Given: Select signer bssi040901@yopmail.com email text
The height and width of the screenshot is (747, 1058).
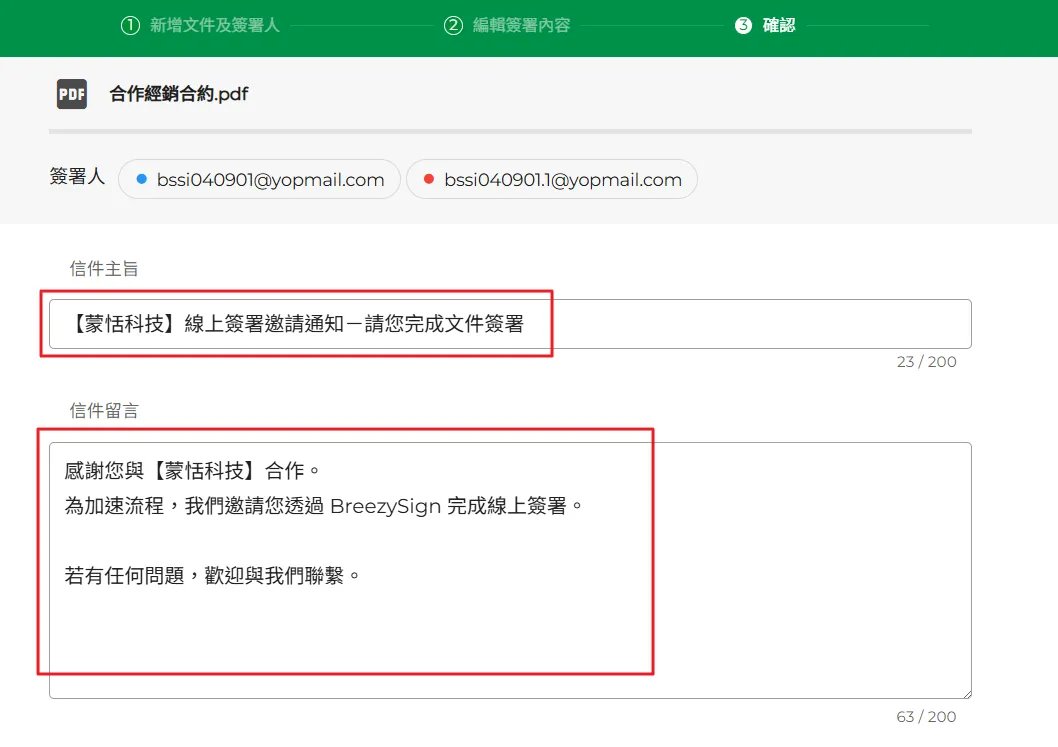Looking at the screenshot, I should pos(270,180).
